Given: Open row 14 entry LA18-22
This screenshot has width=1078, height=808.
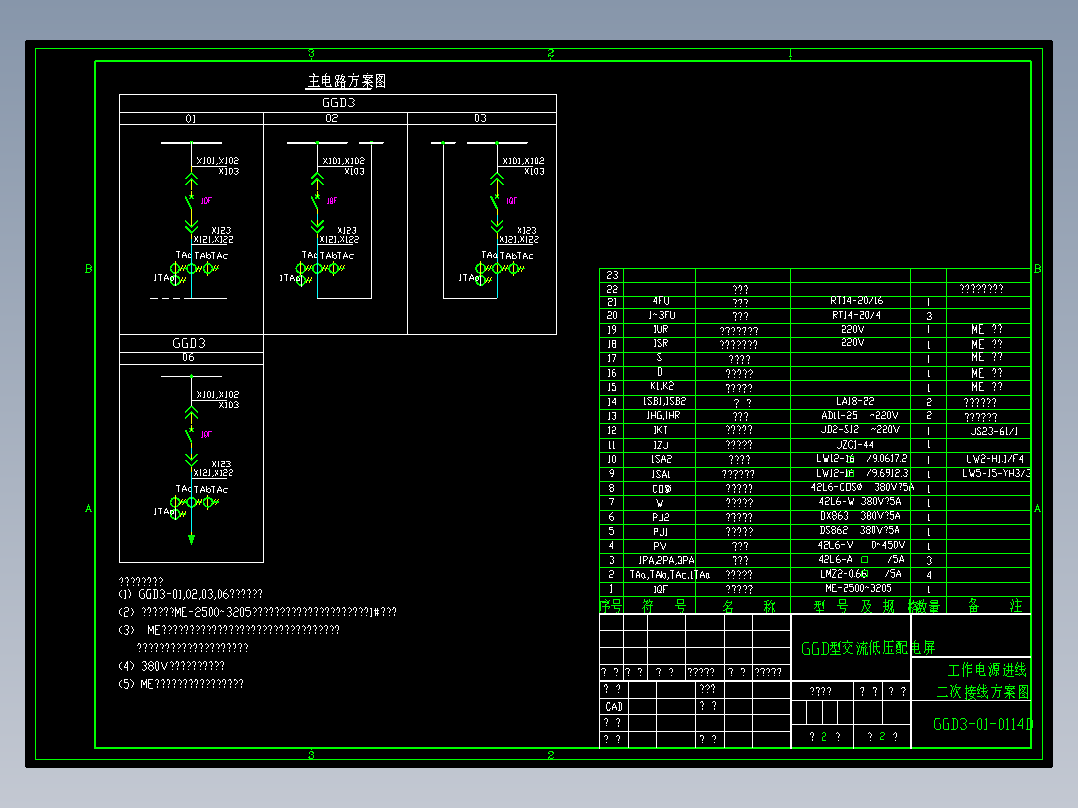Looking at the screenshot, I should click(x=854, y=400).
